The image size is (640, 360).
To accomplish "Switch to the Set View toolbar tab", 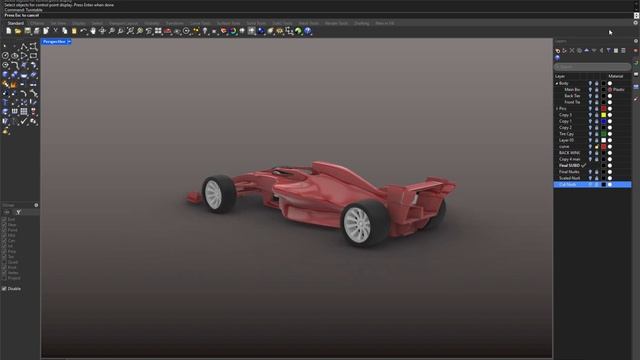I will pyautogui.click(x=58, y=23).
